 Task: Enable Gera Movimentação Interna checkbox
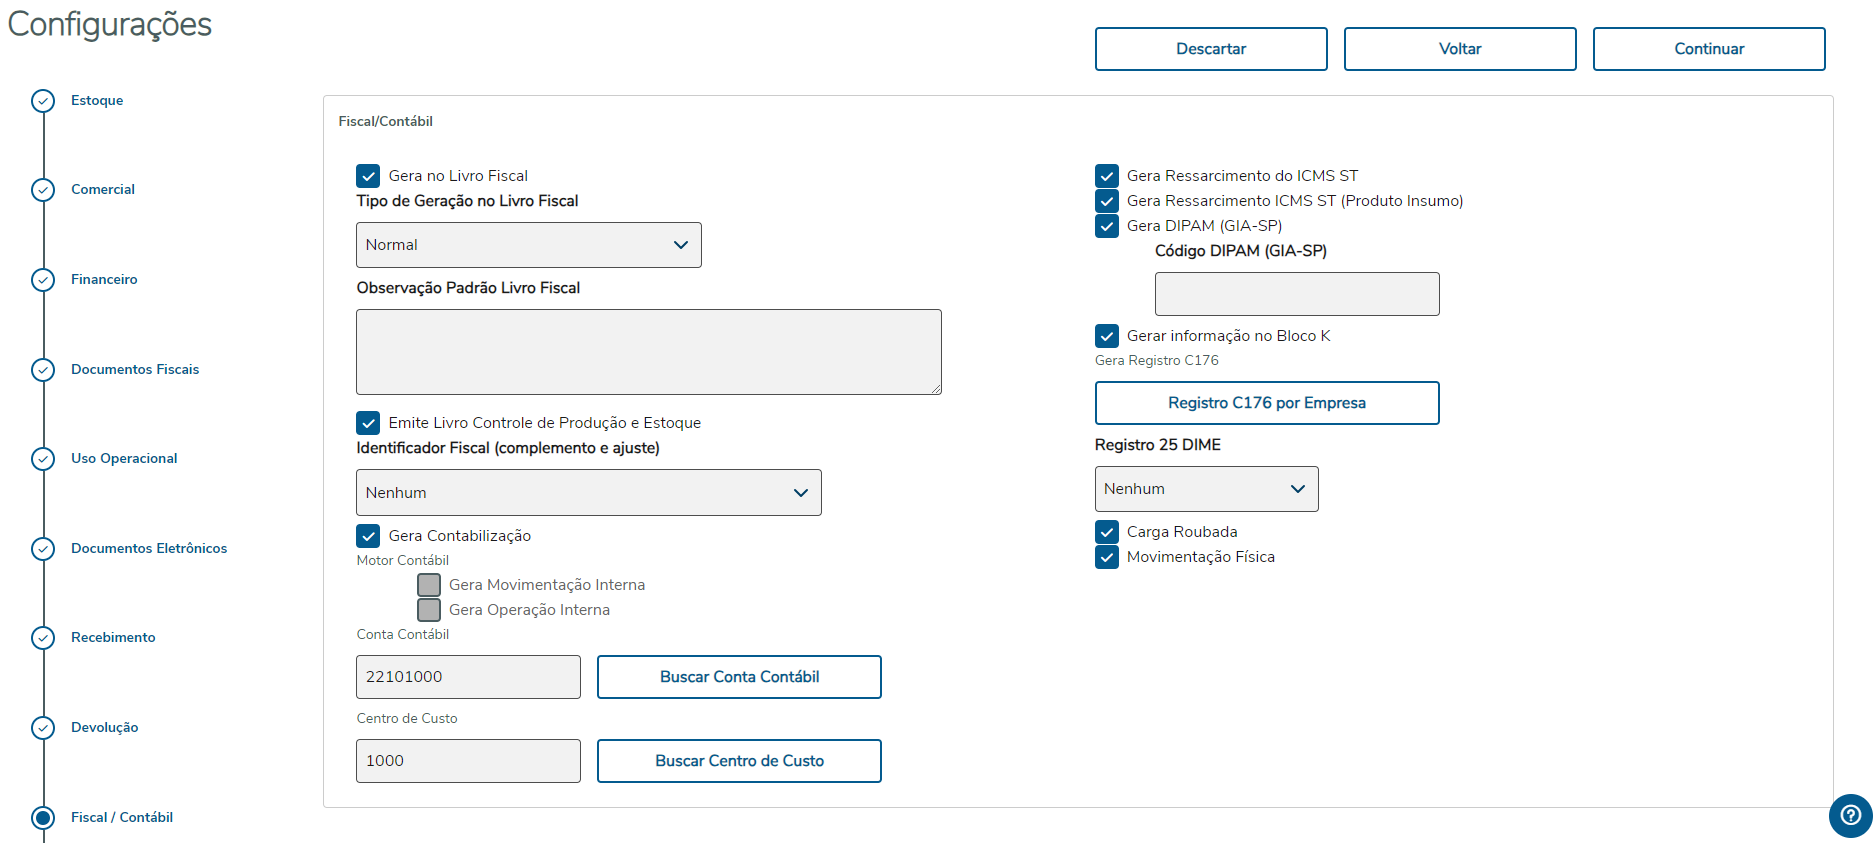(x=429, y=585)
